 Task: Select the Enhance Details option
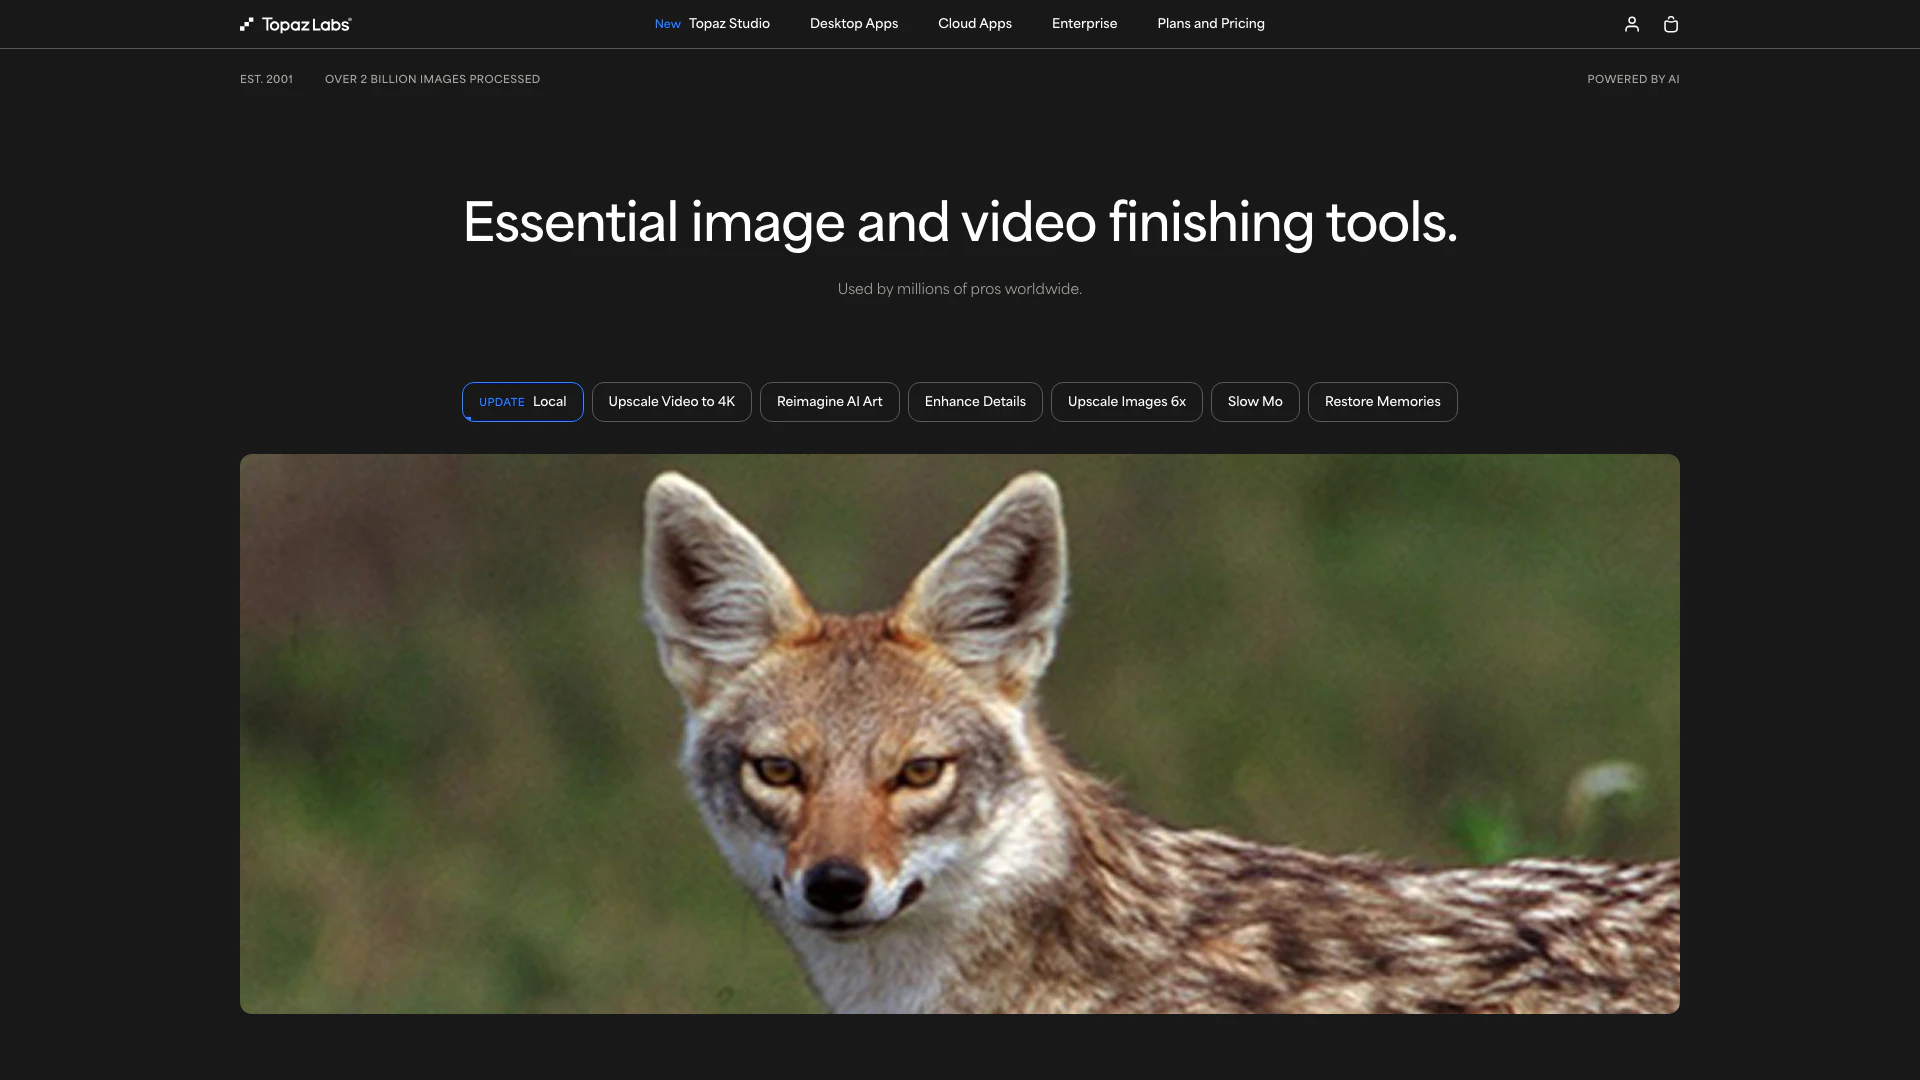(x=975, y=401)
